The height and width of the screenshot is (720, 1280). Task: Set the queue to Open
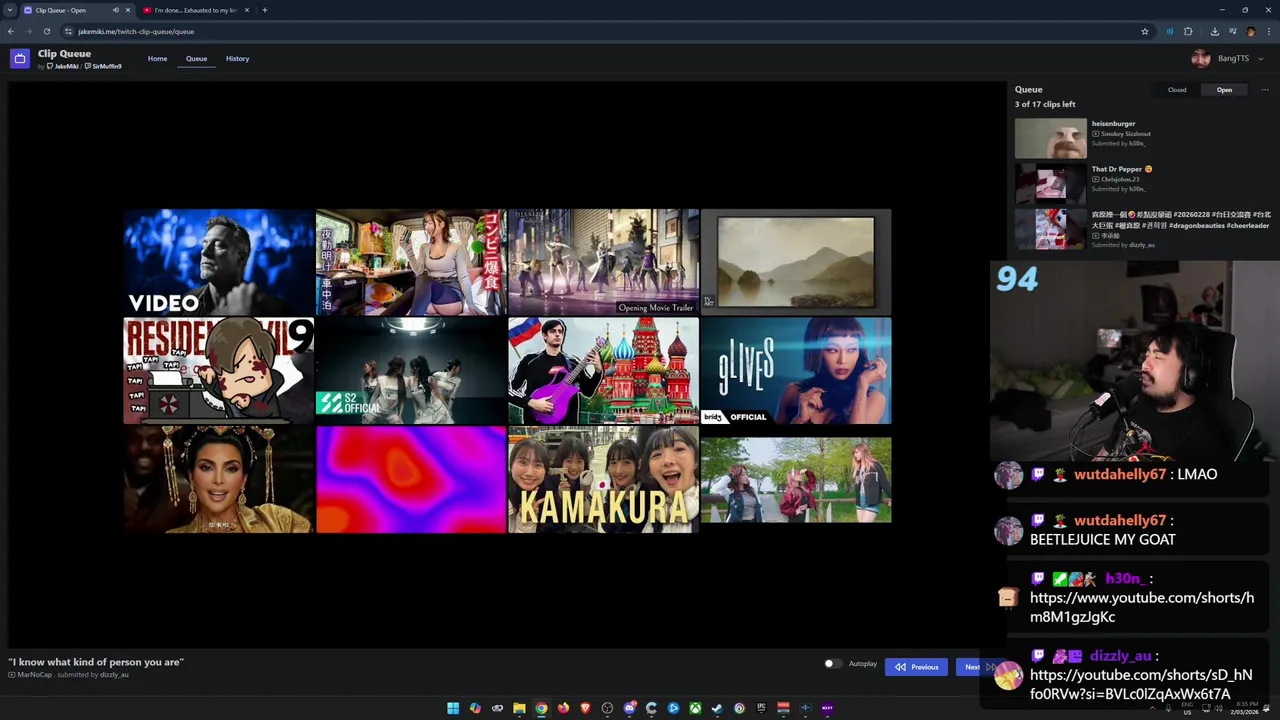coord(1224,90)
